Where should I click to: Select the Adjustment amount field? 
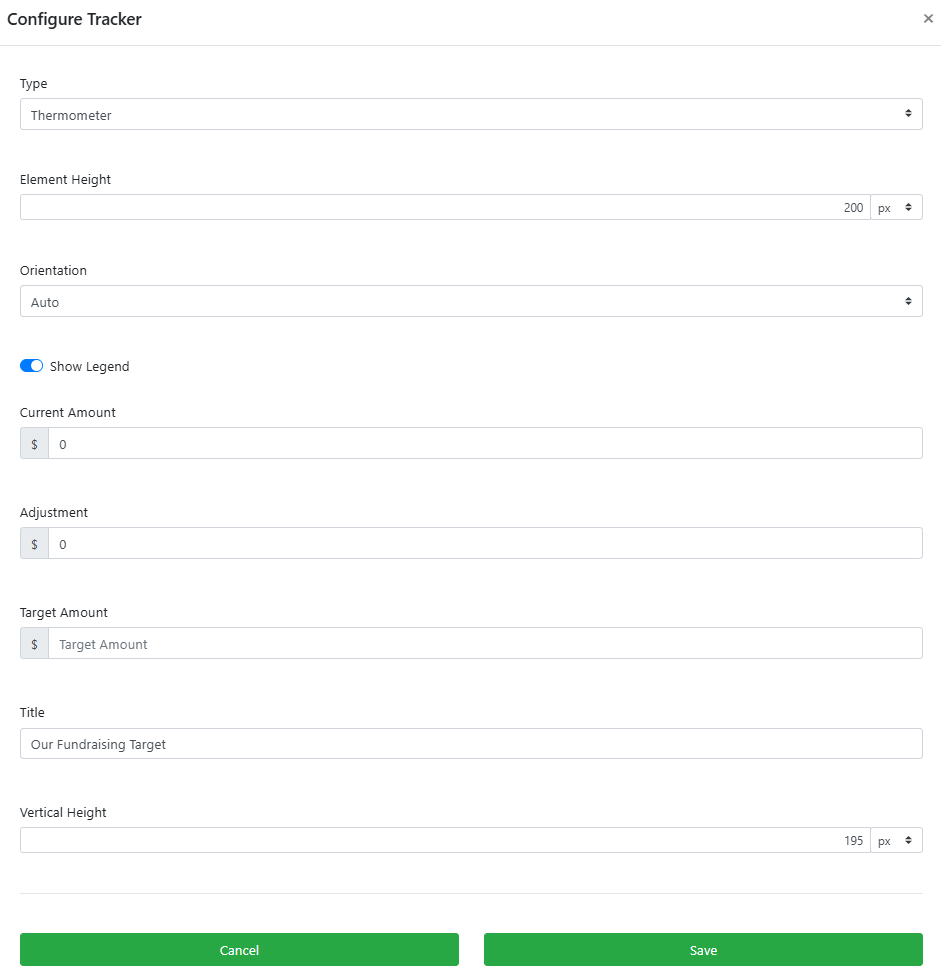(485, 543)
